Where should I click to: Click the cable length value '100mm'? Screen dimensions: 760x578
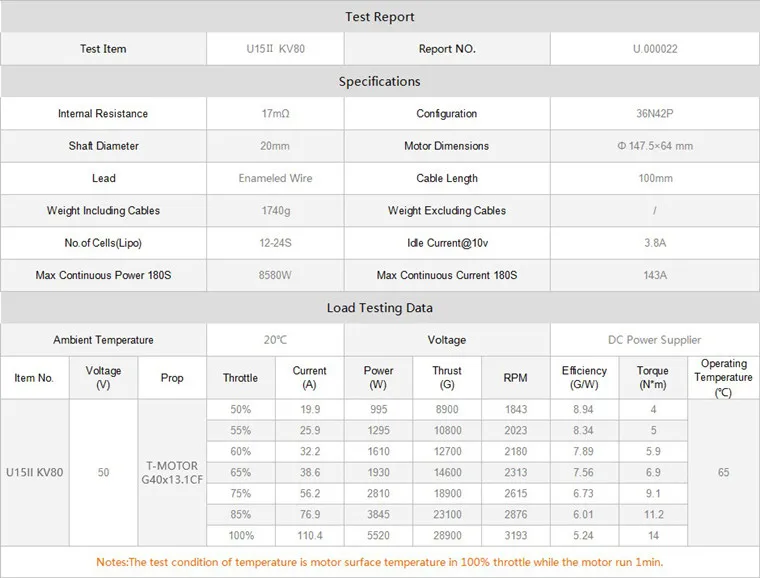pyautogui.click(x=655, y=178)
